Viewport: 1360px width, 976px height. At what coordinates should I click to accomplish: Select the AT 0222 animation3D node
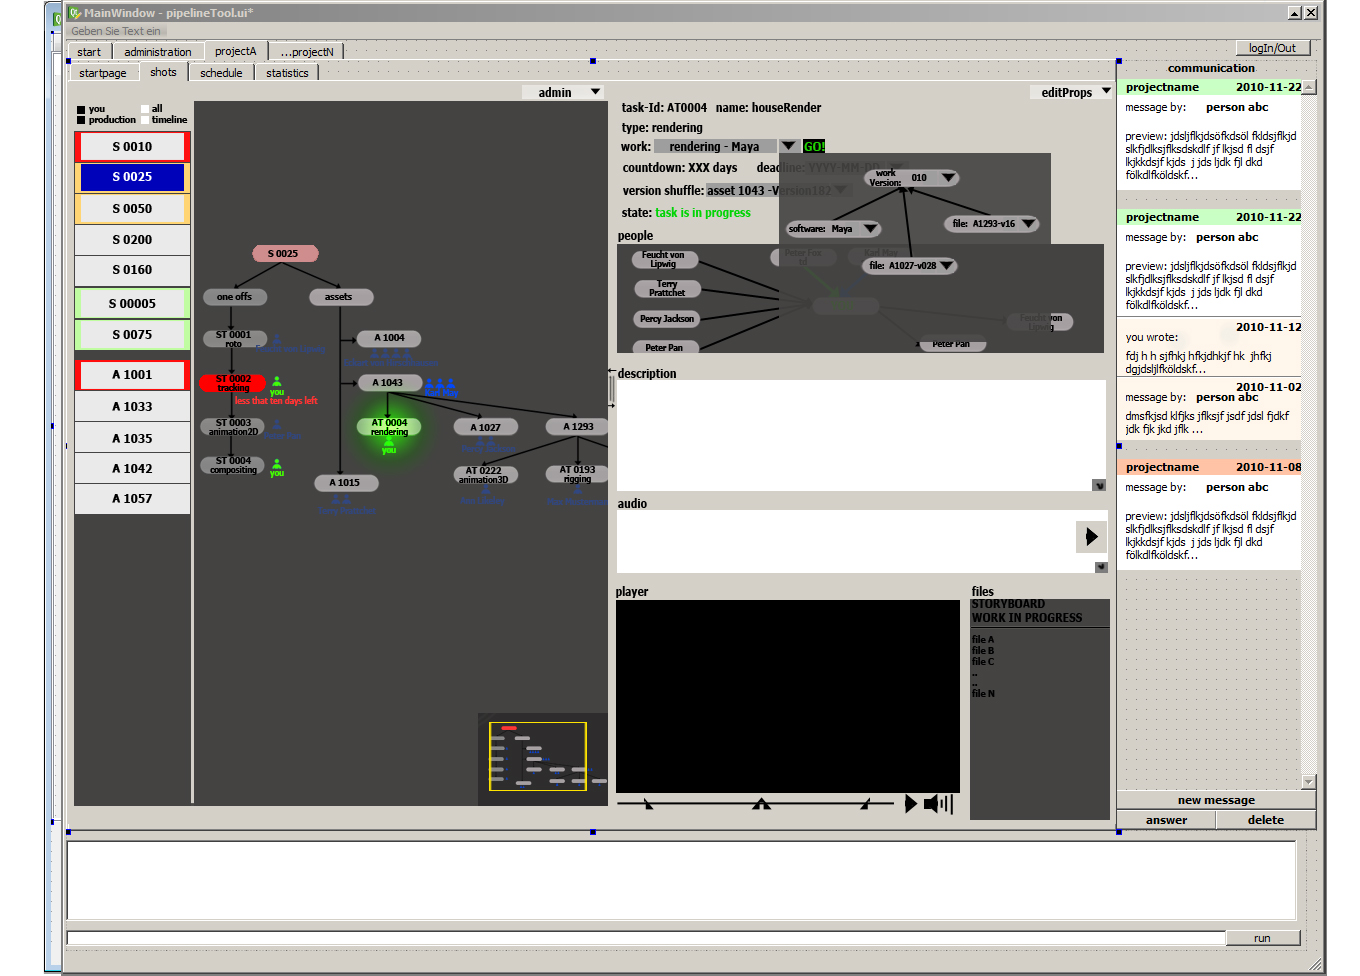point(485,475)
